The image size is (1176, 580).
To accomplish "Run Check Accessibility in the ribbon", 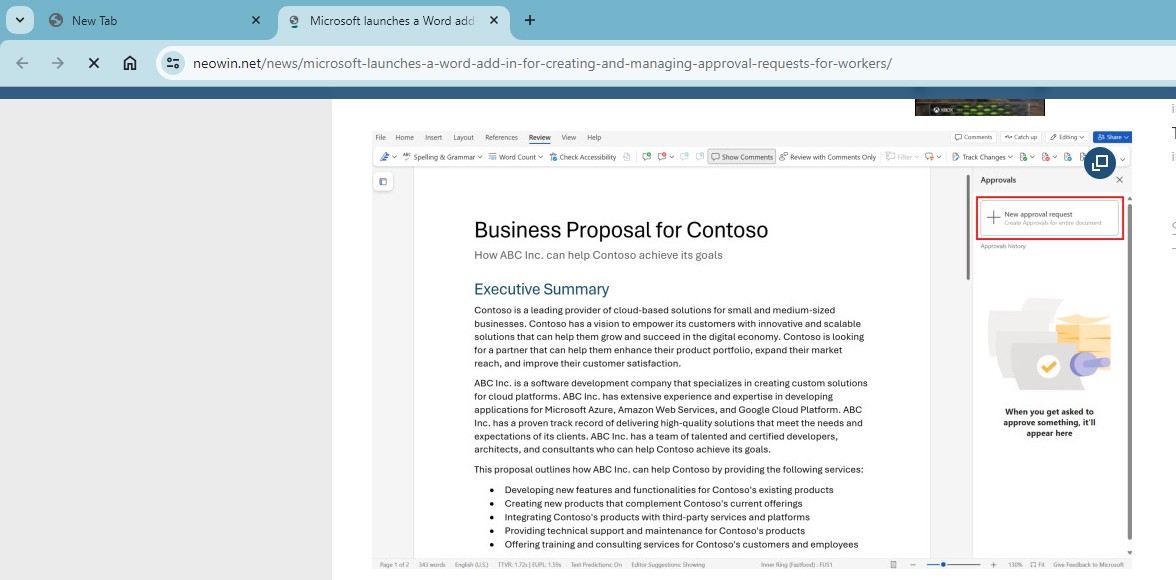I will tap(583, 157).
